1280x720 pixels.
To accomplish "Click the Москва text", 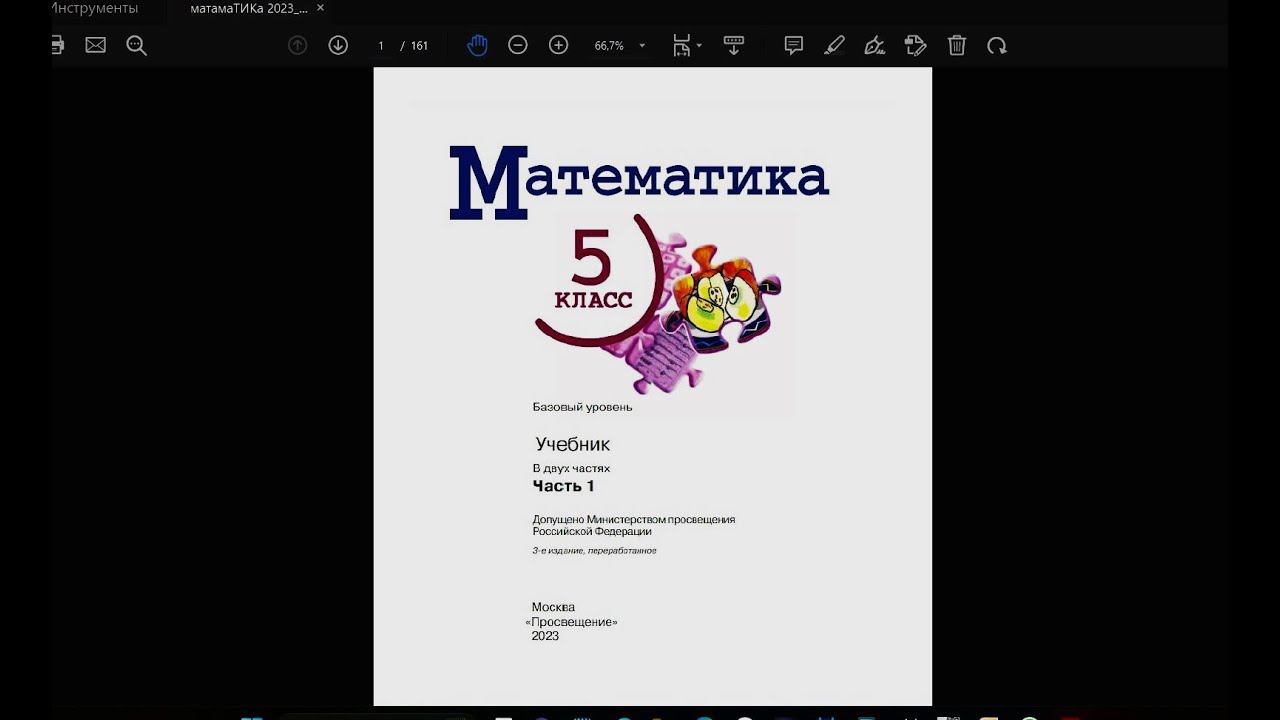I will click(553, 607).
